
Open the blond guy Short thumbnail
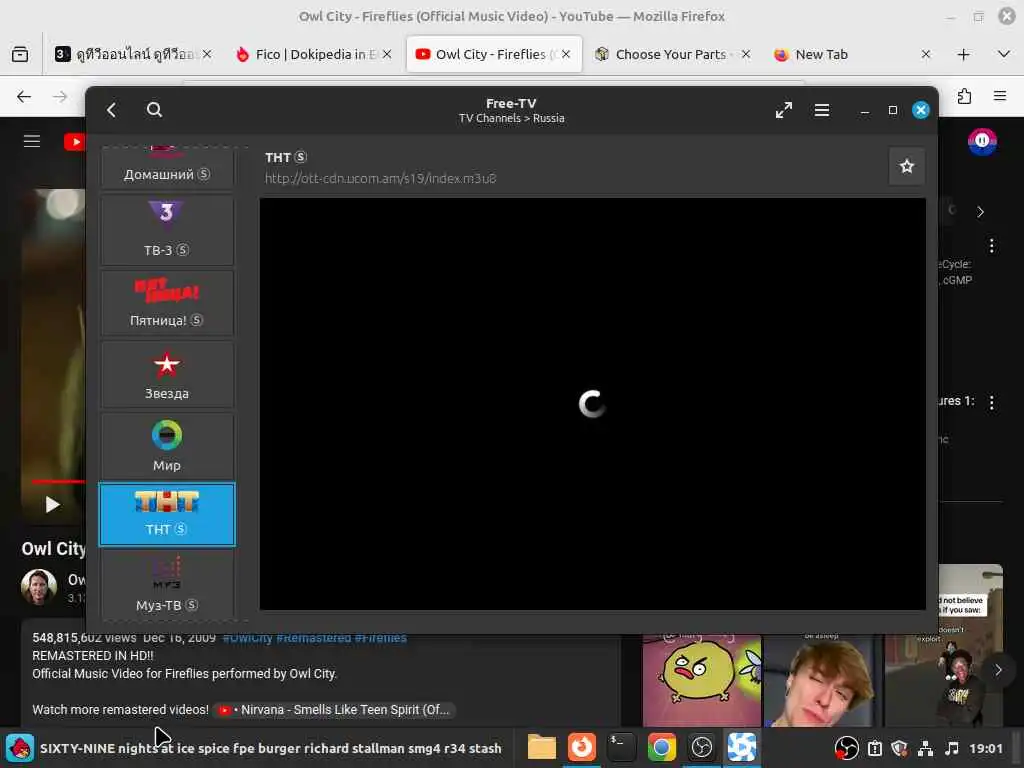tap(823, 679)
